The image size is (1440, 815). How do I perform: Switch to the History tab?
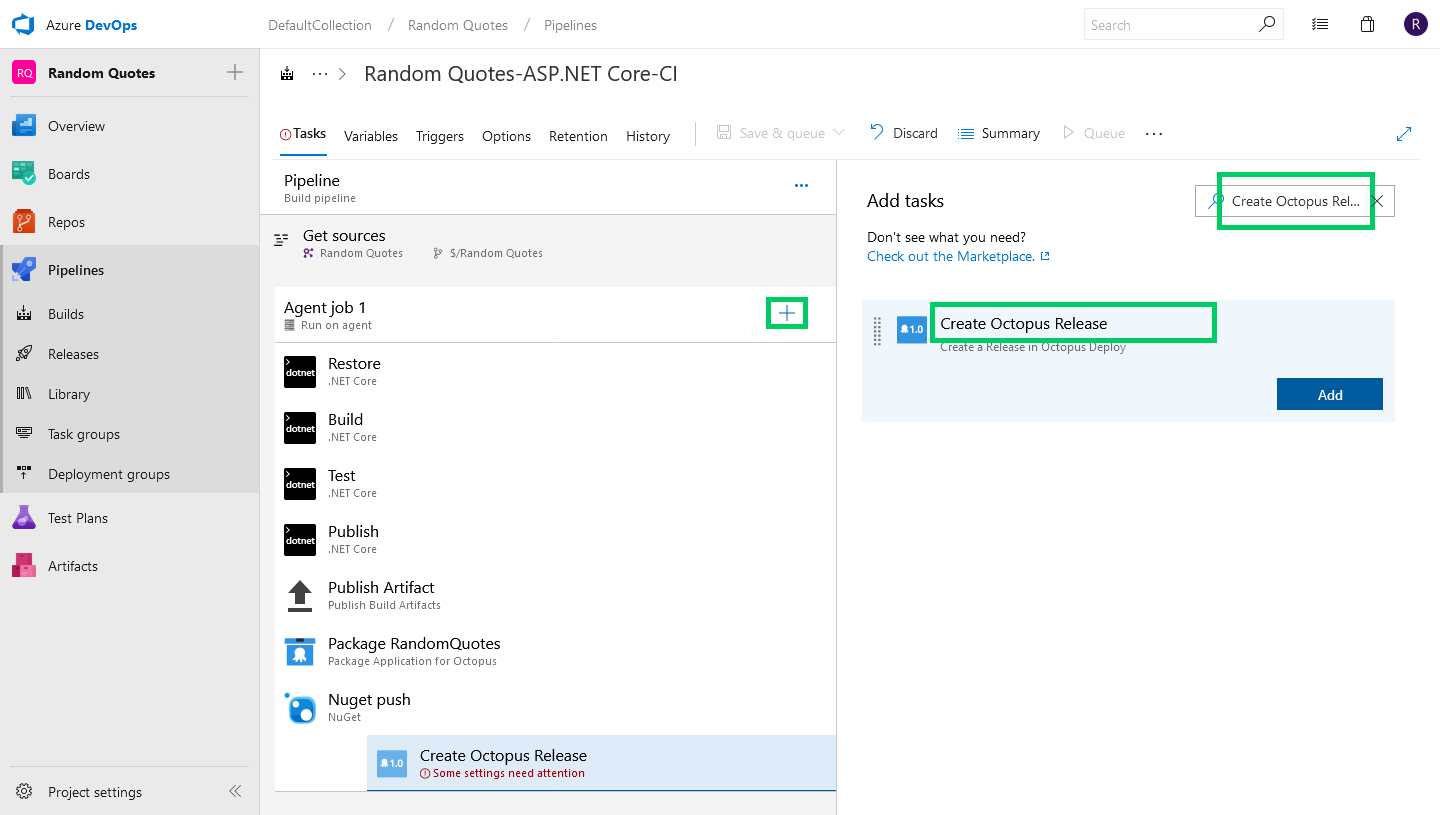[x=648, y=136]
